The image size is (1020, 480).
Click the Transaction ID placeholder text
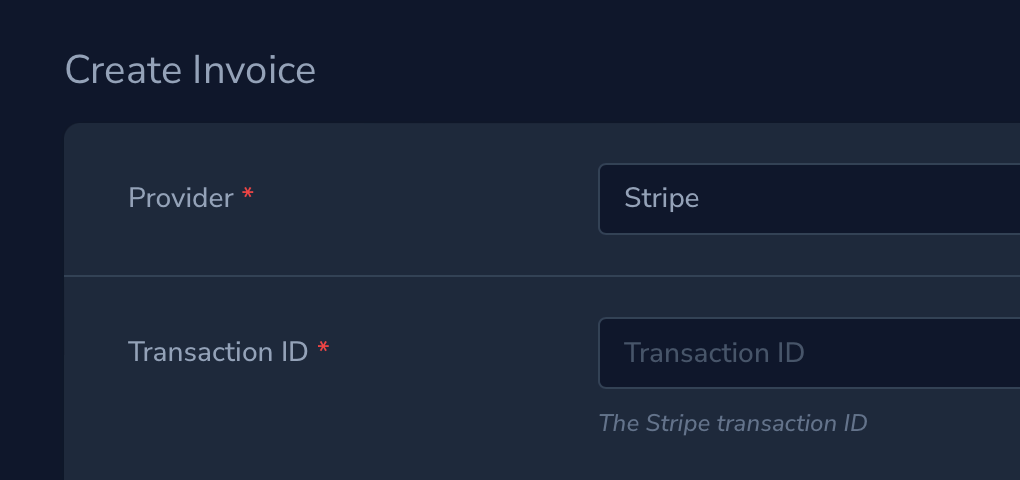coord(714,353)
